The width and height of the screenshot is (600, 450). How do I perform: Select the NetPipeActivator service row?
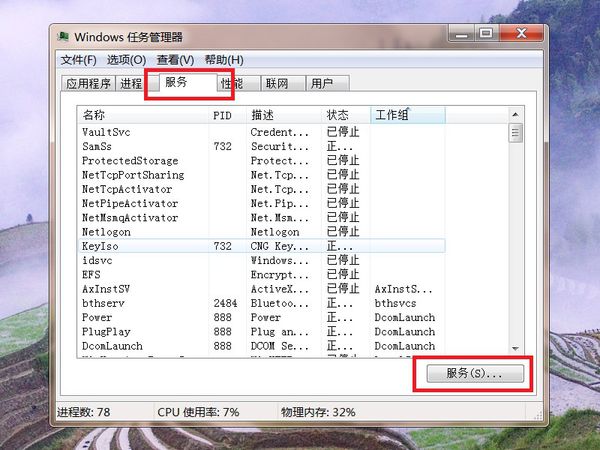tap(261, 203)
